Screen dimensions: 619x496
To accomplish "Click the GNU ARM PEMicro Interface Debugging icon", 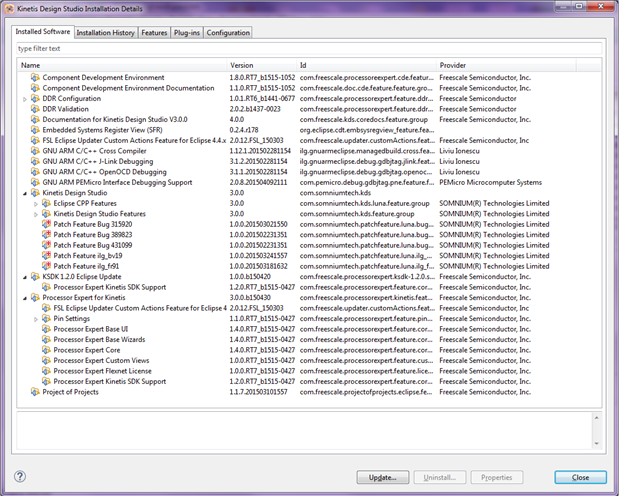I will click(x=35, y=182).
